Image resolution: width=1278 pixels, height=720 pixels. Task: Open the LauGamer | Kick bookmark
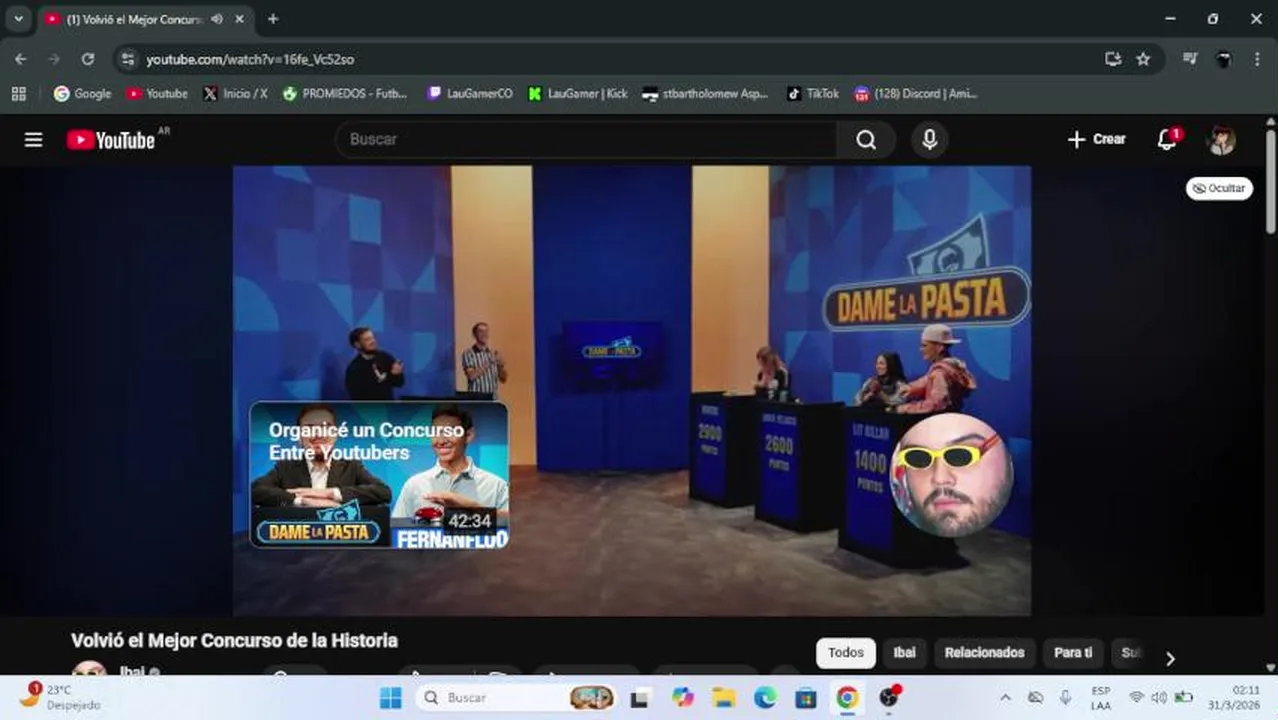577,93
